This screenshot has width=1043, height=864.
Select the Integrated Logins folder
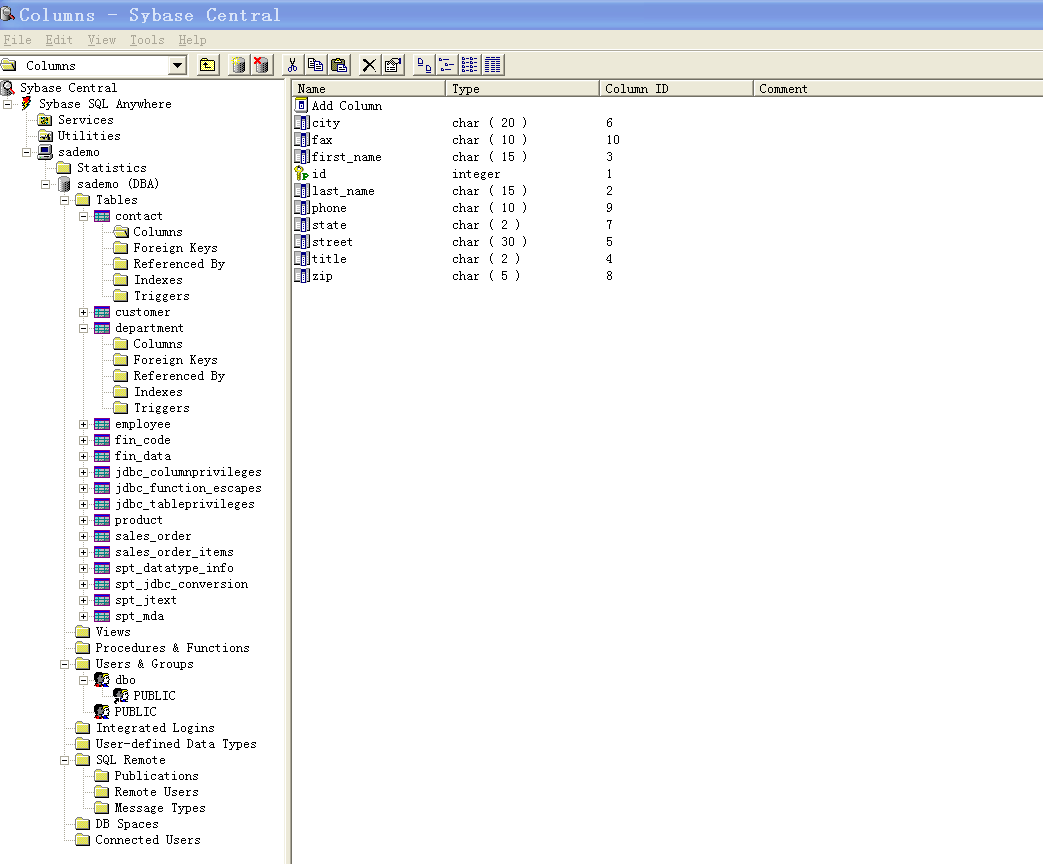(x=155, y=728)
